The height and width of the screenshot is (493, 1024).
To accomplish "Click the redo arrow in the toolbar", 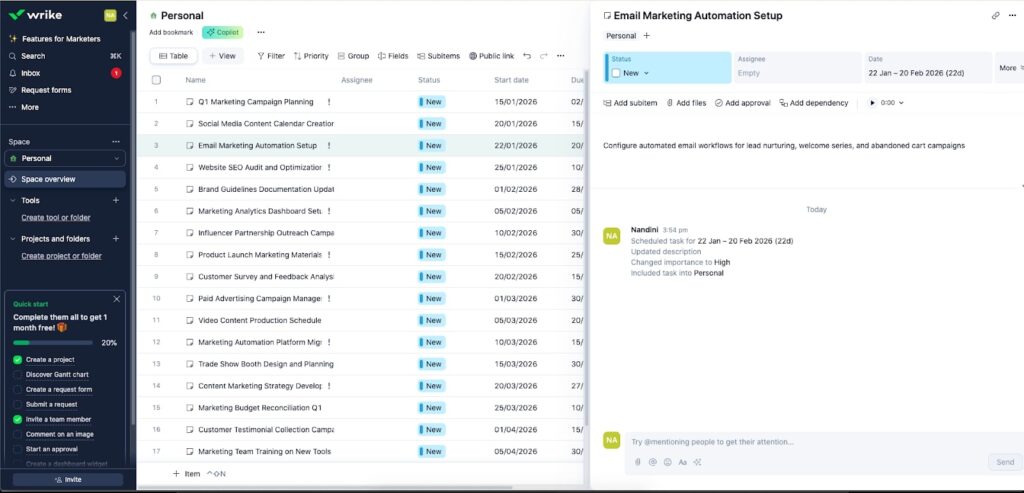I will tap(543, 56).
